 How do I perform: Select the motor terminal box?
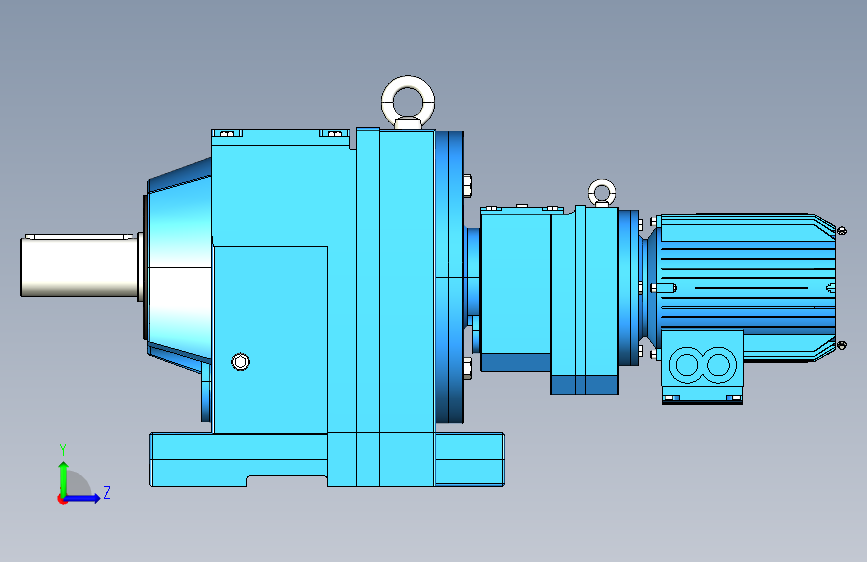point(702,367)
